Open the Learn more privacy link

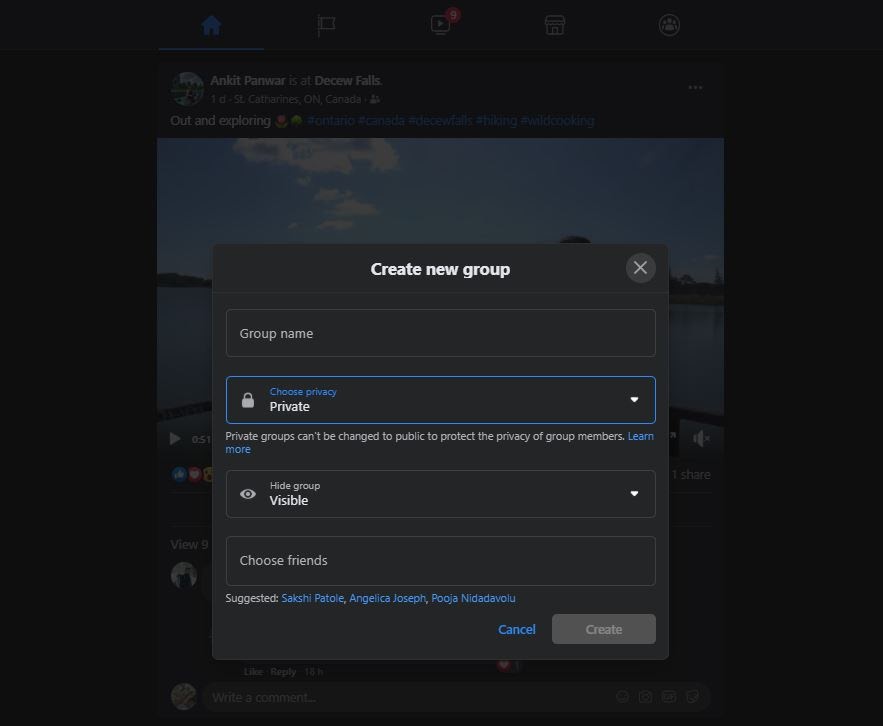641,436
